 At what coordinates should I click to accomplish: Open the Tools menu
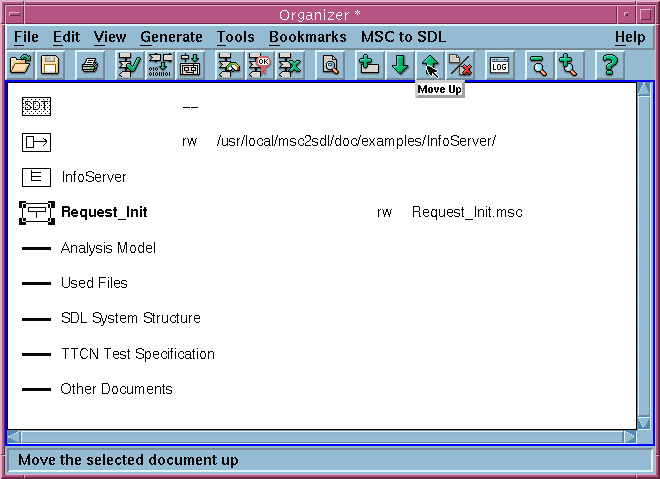click(x=235, y=37)
